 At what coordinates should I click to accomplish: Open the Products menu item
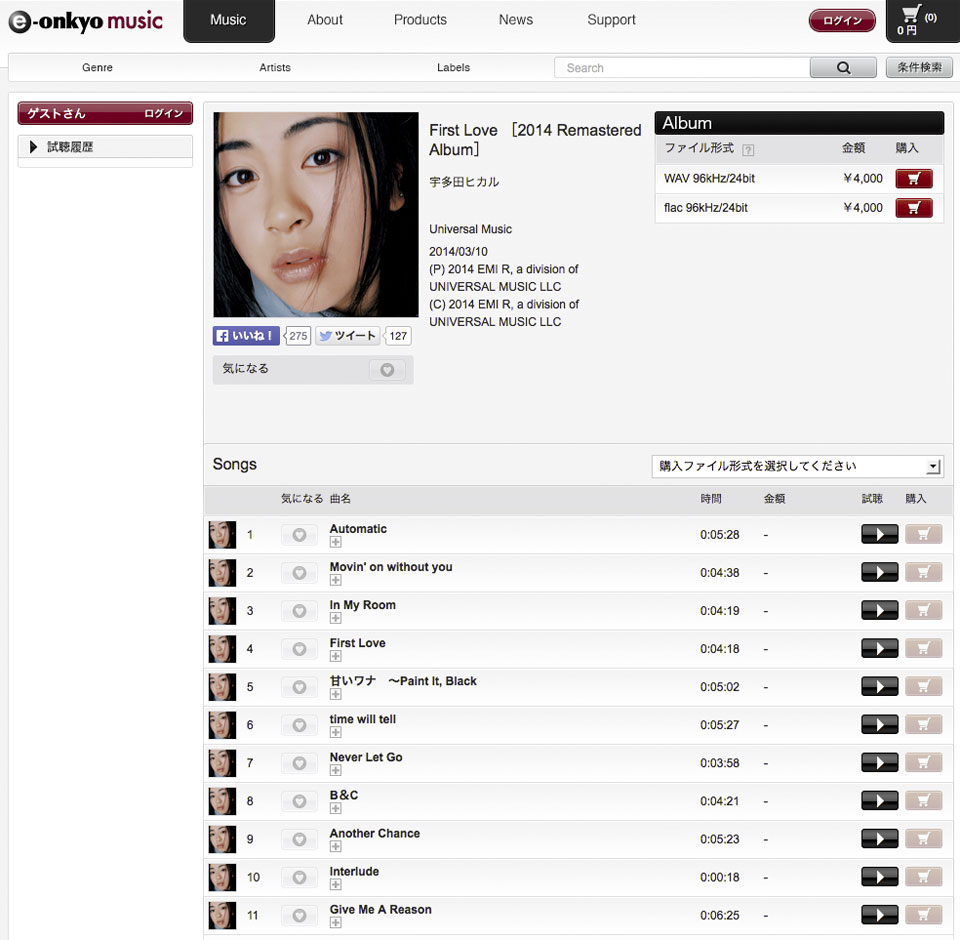pos(420,20)
